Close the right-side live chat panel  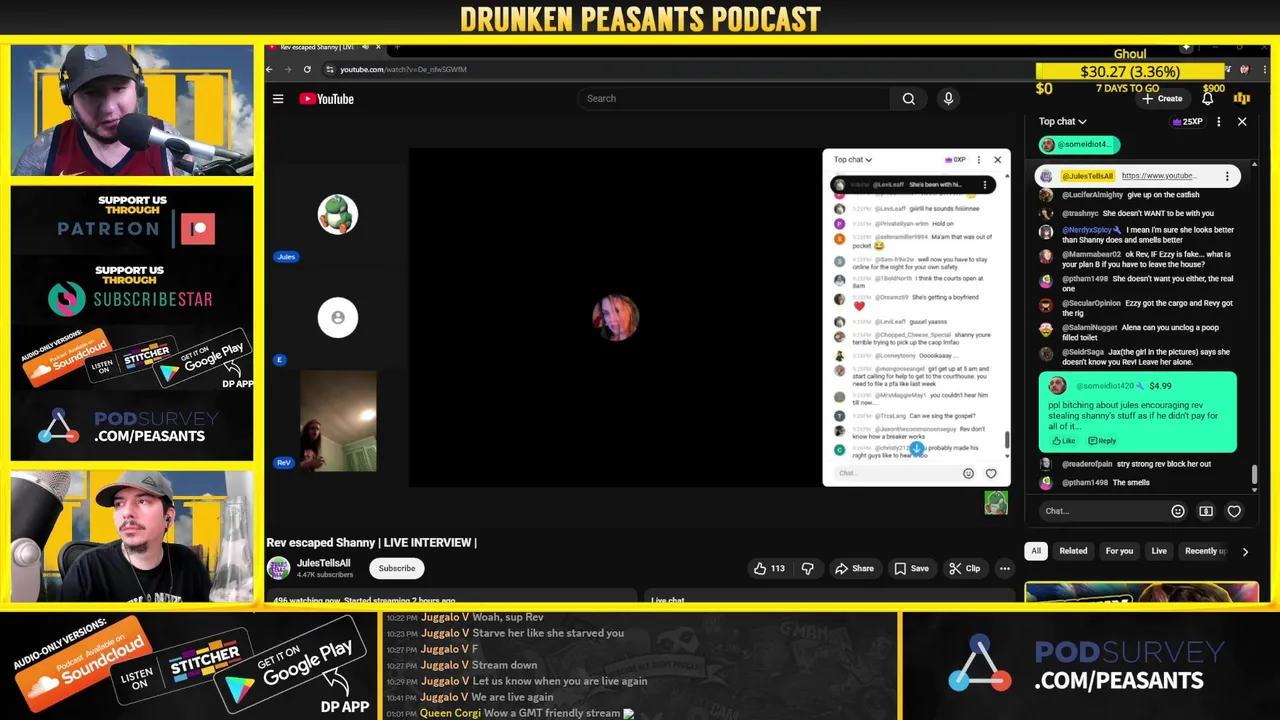(x=1242, y=122)
